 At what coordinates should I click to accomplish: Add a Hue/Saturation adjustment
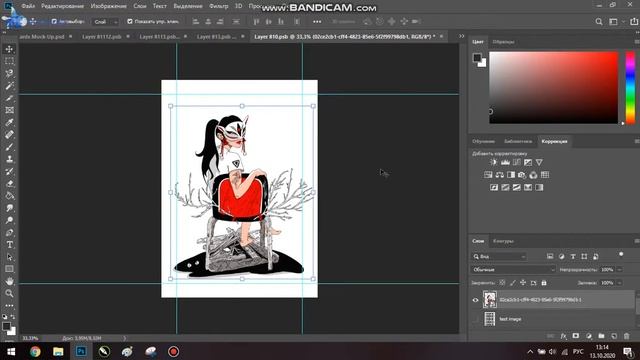(488, 175)
